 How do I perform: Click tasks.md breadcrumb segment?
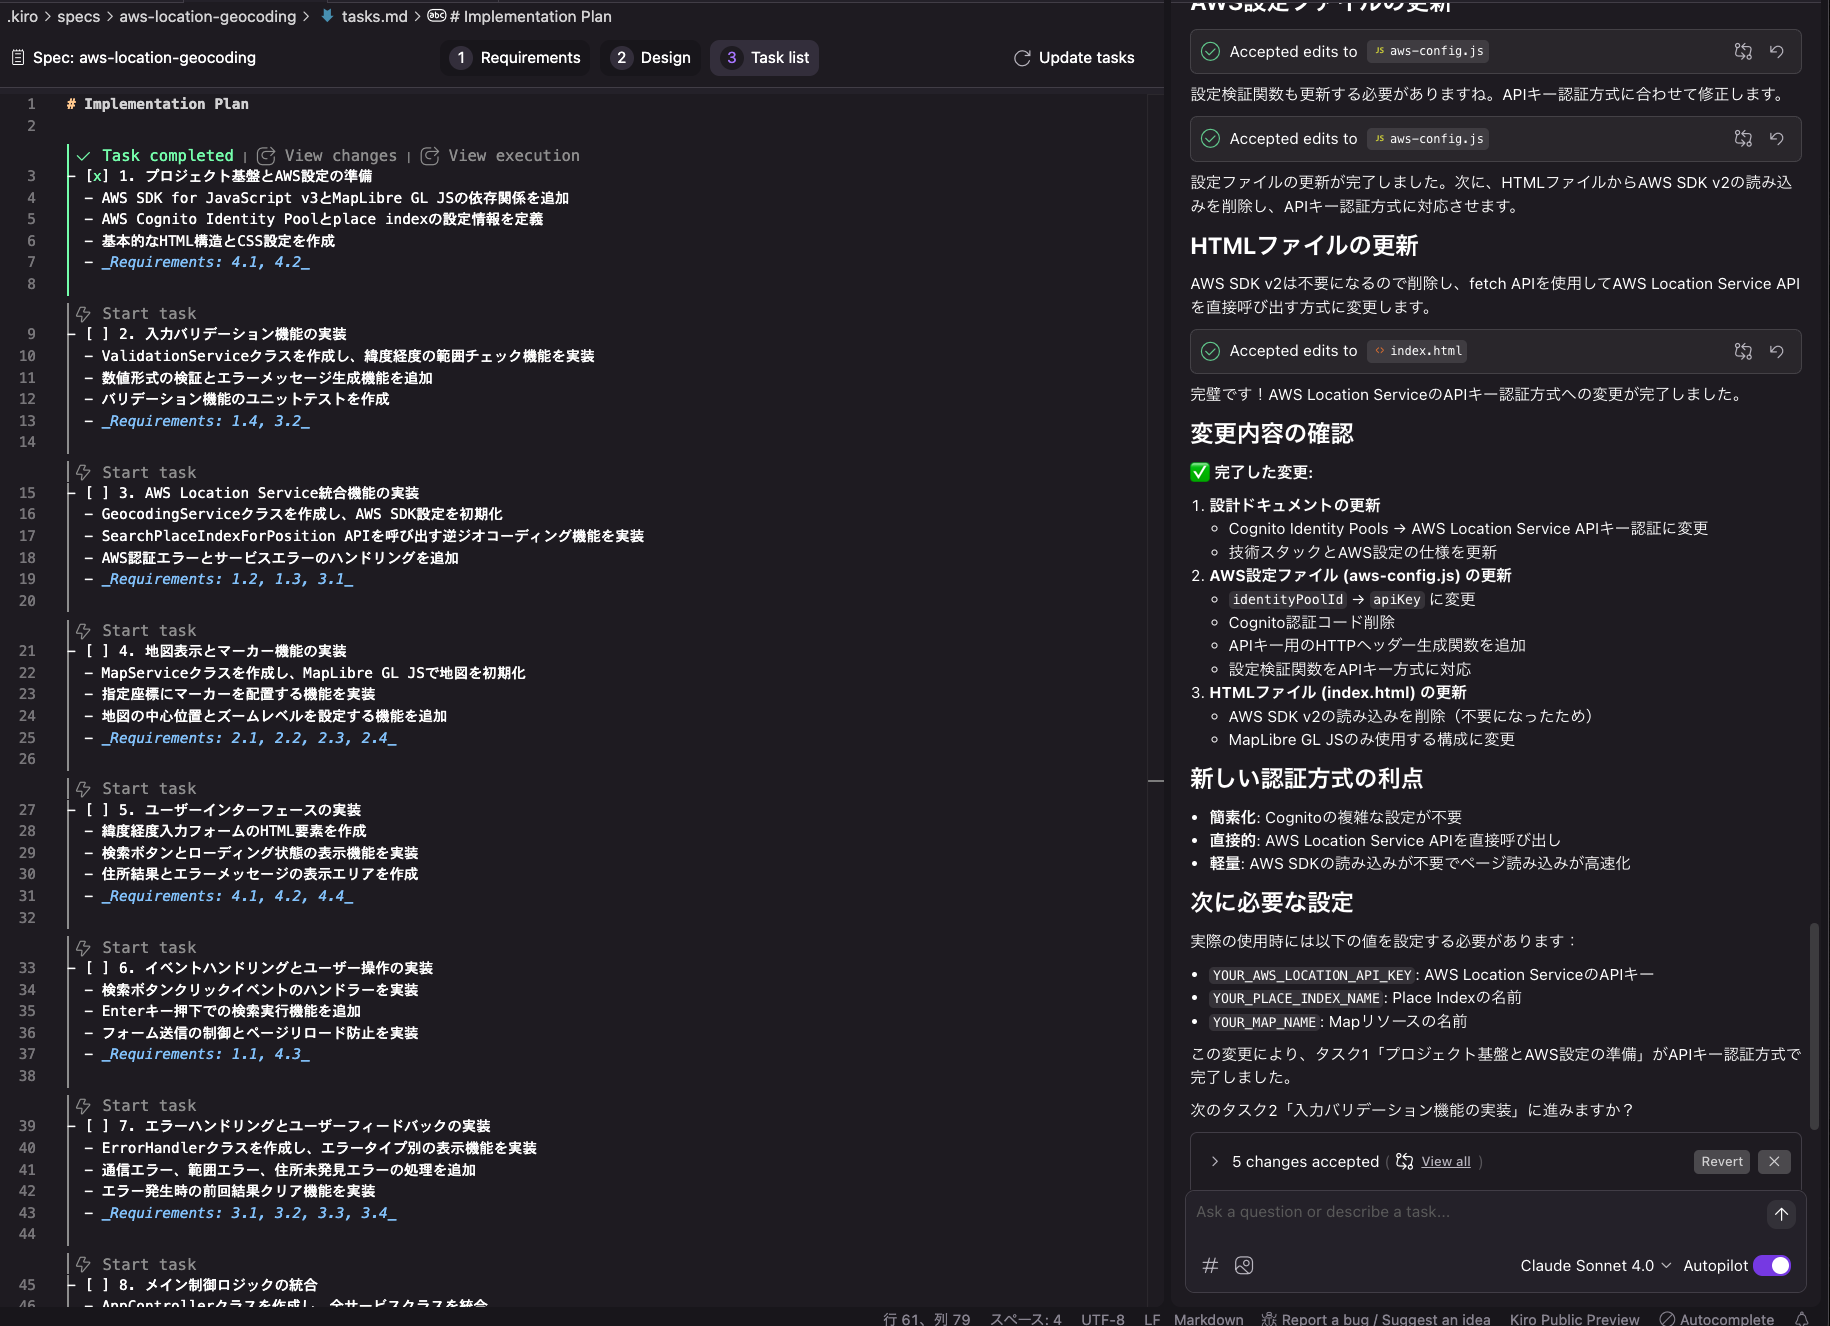click(x=374, y=16)
